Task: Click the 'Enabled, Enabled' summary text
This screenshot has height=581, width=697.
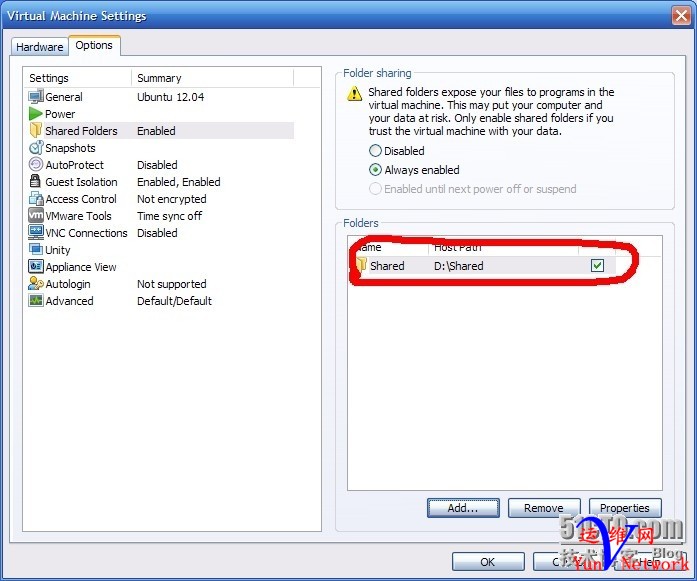Action: 179,182
